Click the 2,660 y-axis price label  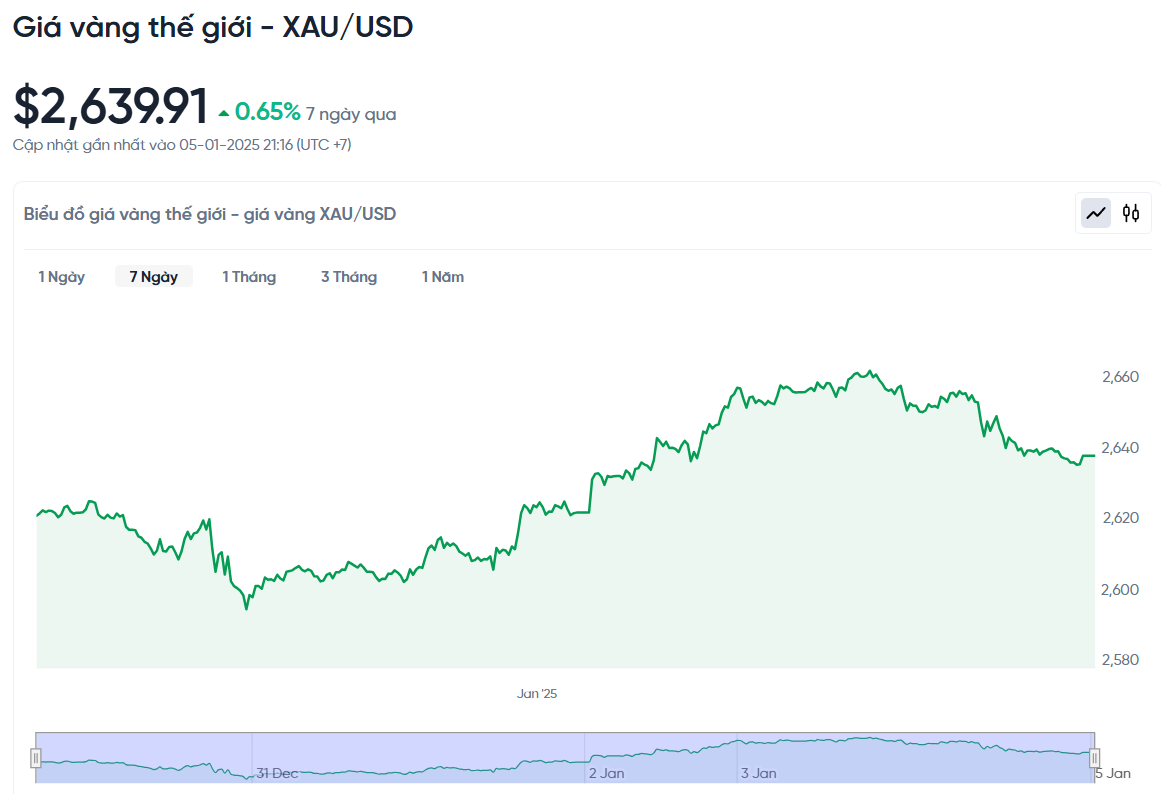(x=1120, y=377)
